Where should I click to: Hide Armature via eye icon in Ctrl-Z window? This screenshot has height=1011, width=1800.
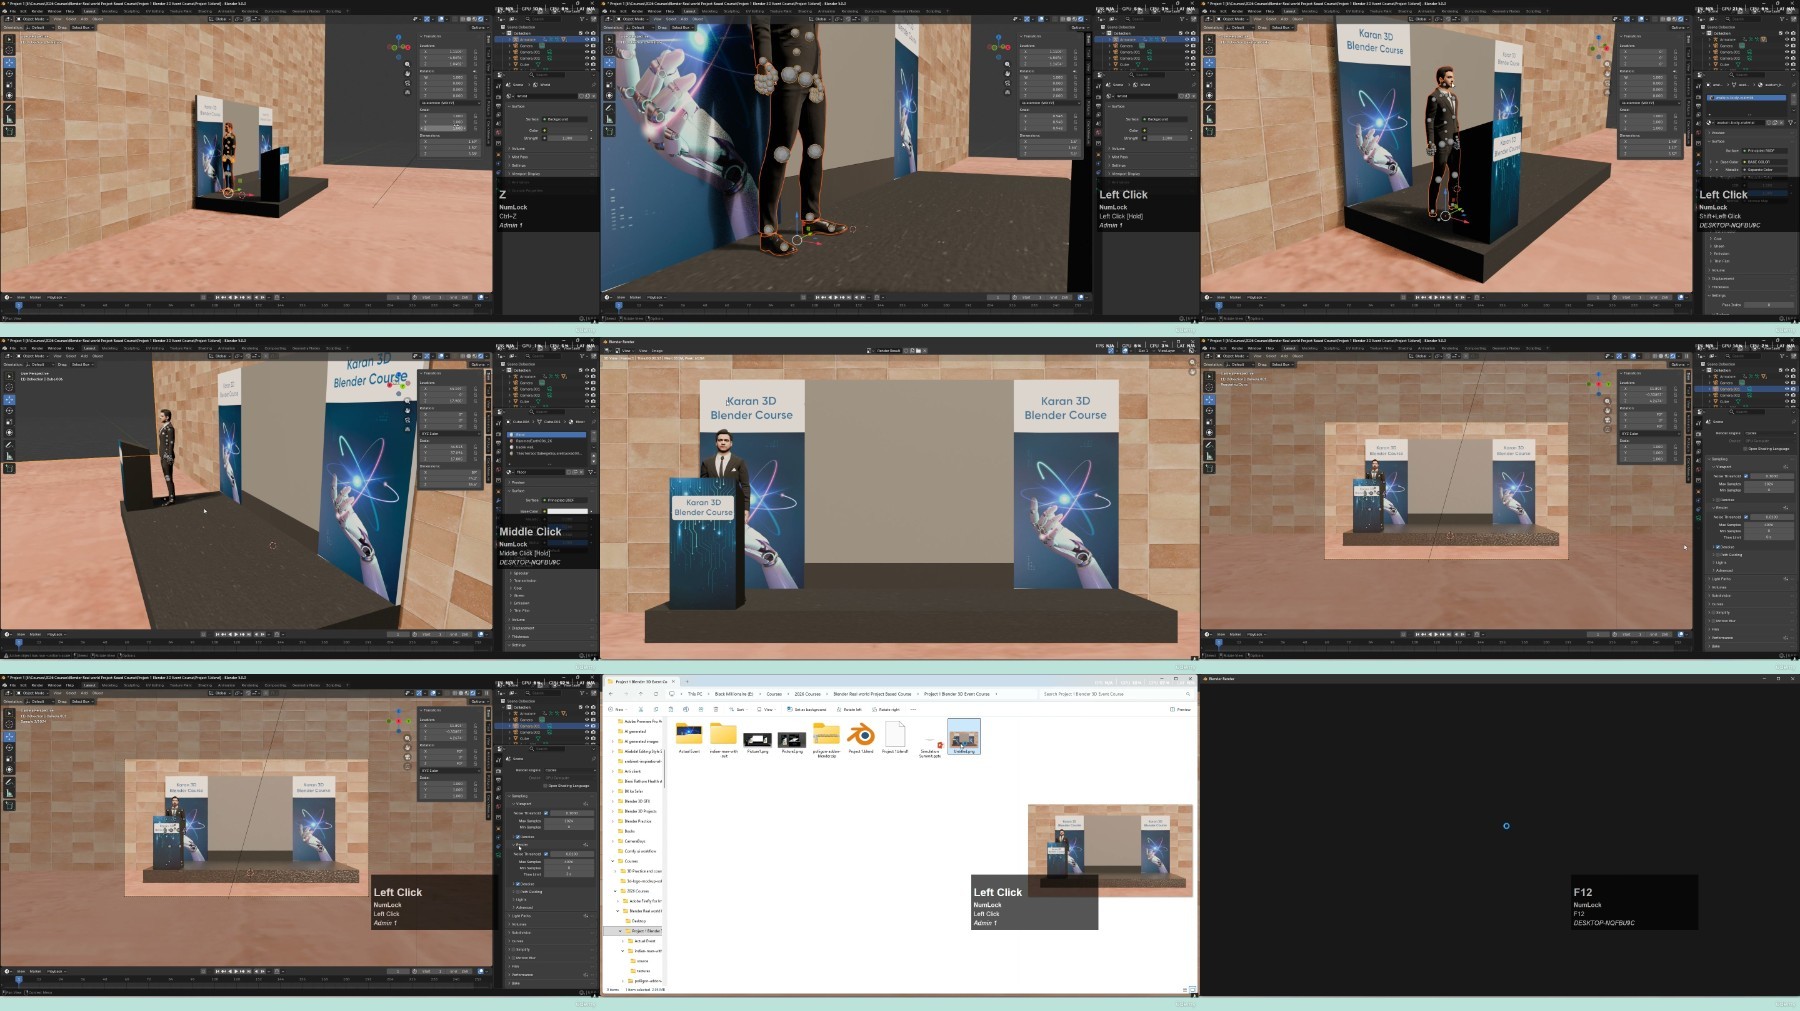click(587, 40)
